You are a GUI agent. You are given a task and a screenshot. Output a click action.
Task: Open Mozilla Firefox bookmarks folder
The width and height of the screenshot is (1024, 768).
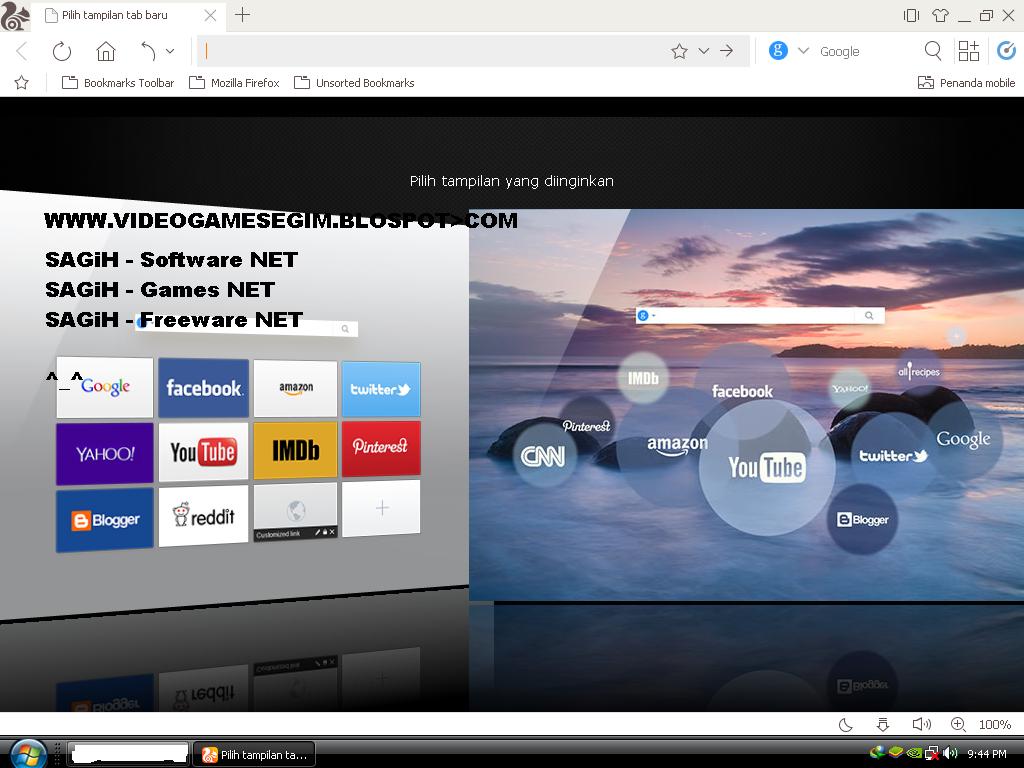[234, 83]
